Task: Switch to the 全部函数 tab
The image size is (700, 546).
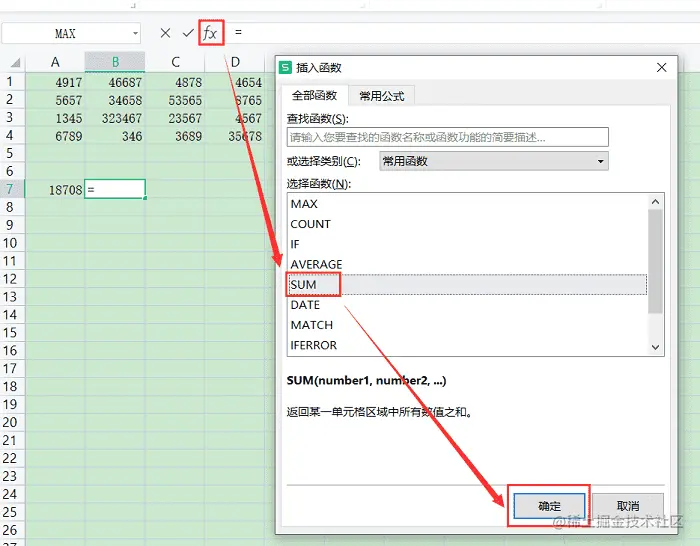Action: 314,96
